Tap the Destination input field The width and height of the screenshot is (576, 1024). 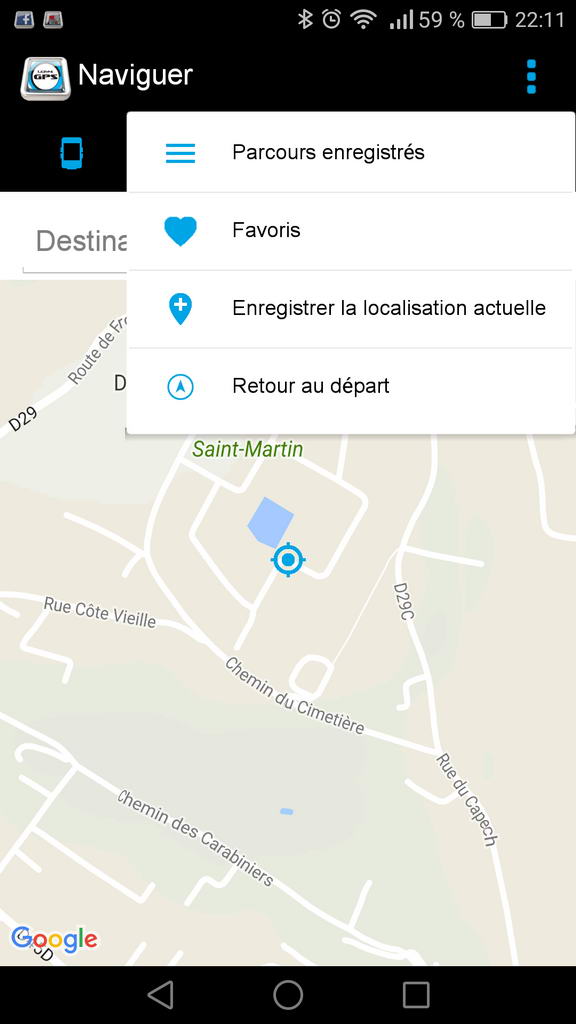75,242
